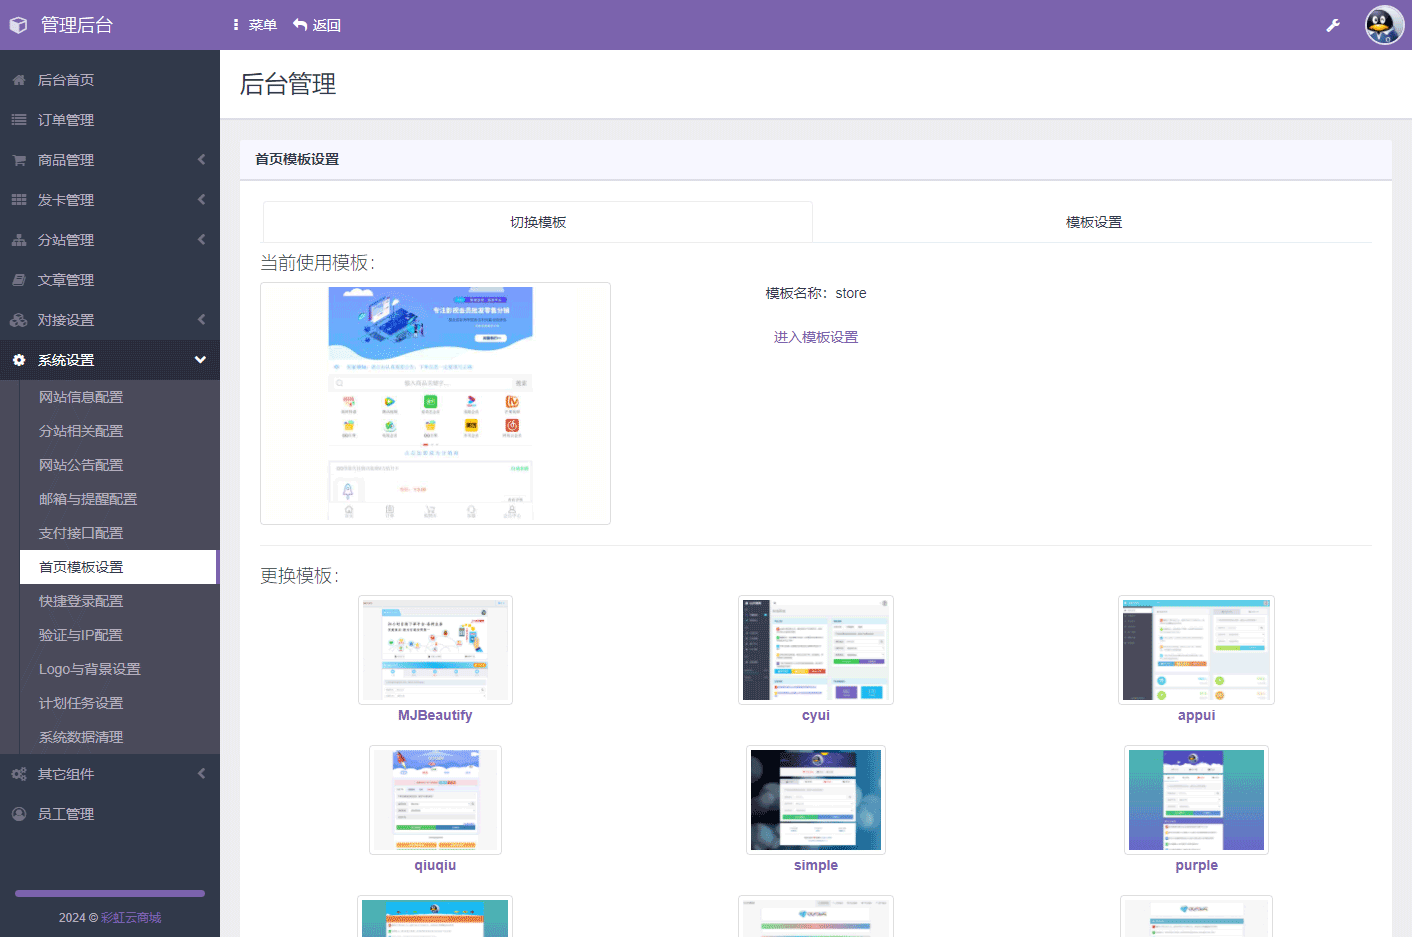Screen dimensions: 1412x937
Task: Click the 进入模板设置 link
Action: pos(816,337)
